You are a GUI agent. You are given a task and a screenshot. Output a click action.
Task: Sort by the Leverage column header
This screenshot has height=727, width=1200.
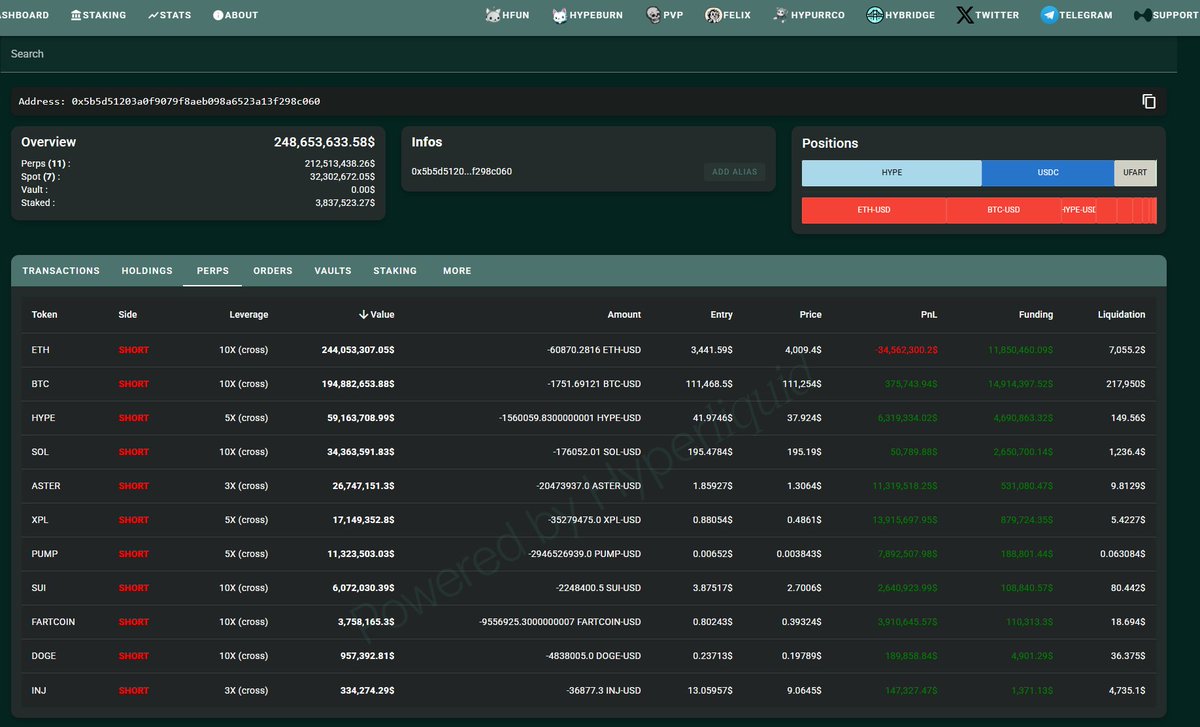249,314
